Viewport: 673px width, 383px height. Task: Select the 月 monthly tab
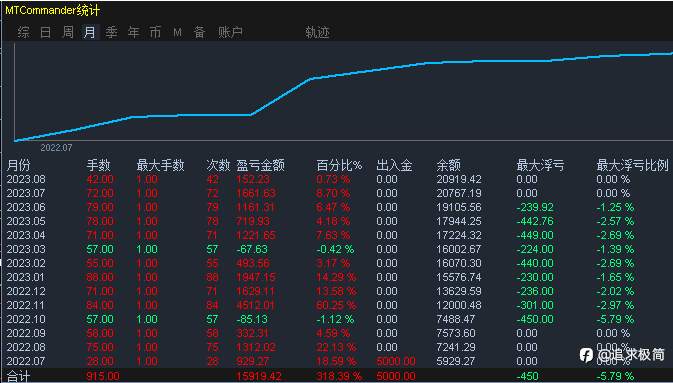coord(90,32)
